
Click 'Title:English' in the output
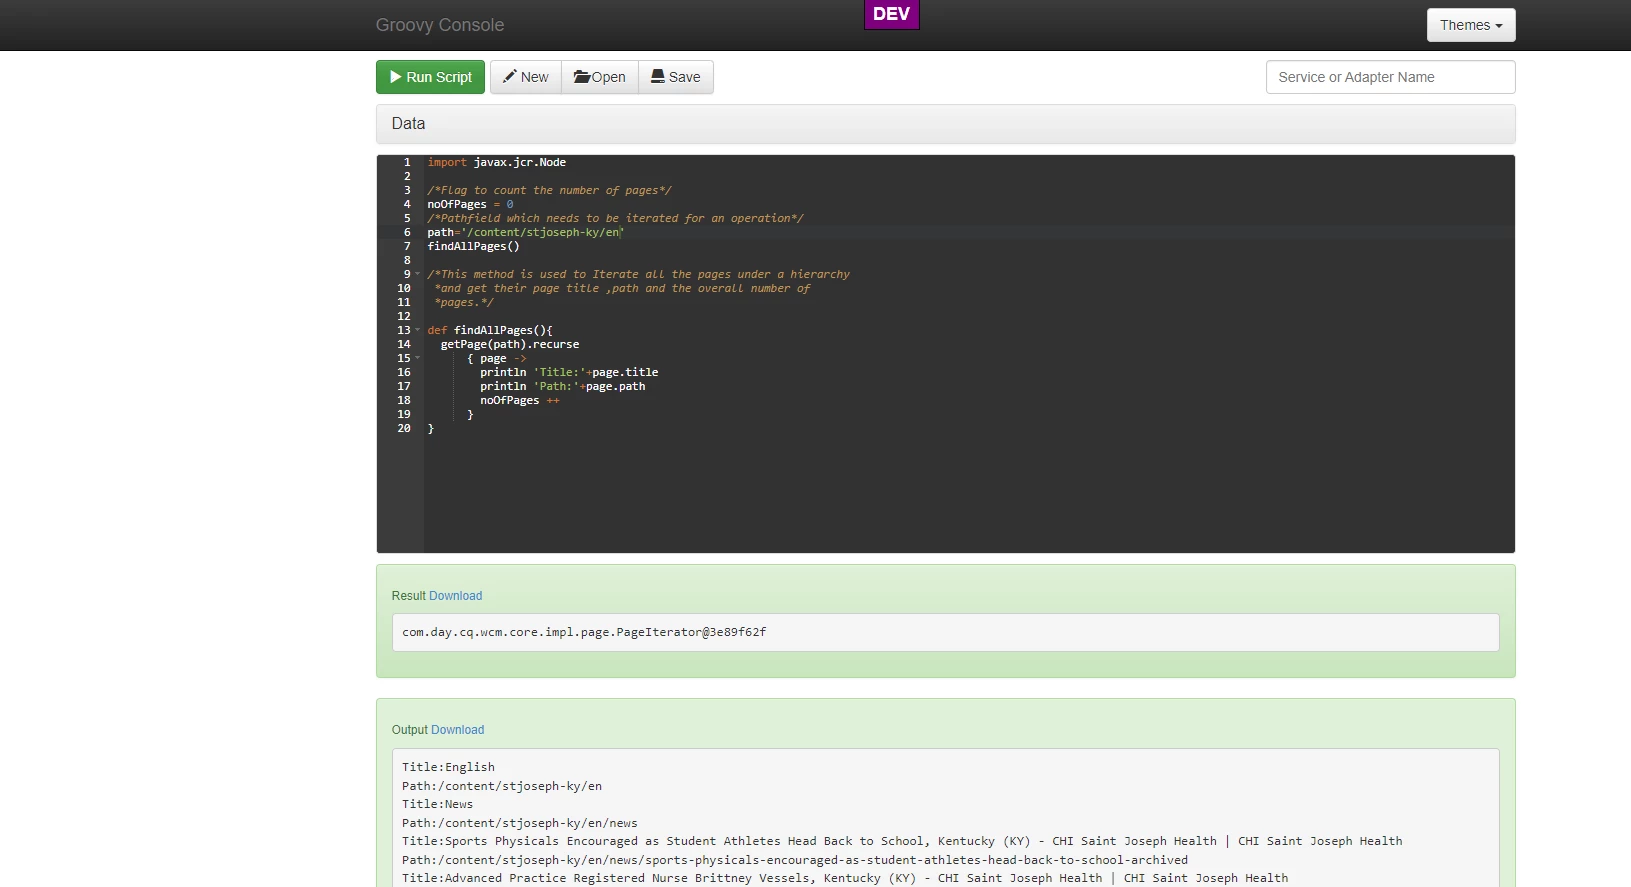pyautogui.click(x=448, y=767)
